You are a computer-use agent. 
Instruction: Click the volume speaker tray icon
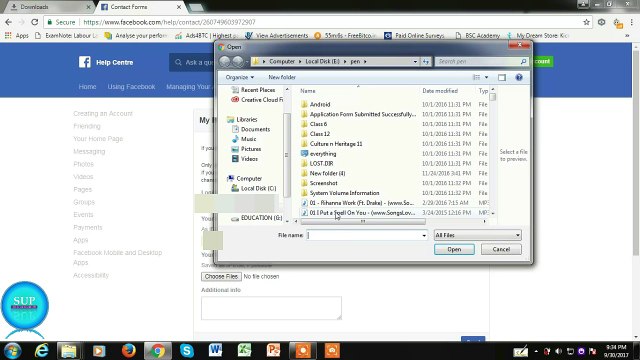tap(559, 351)
